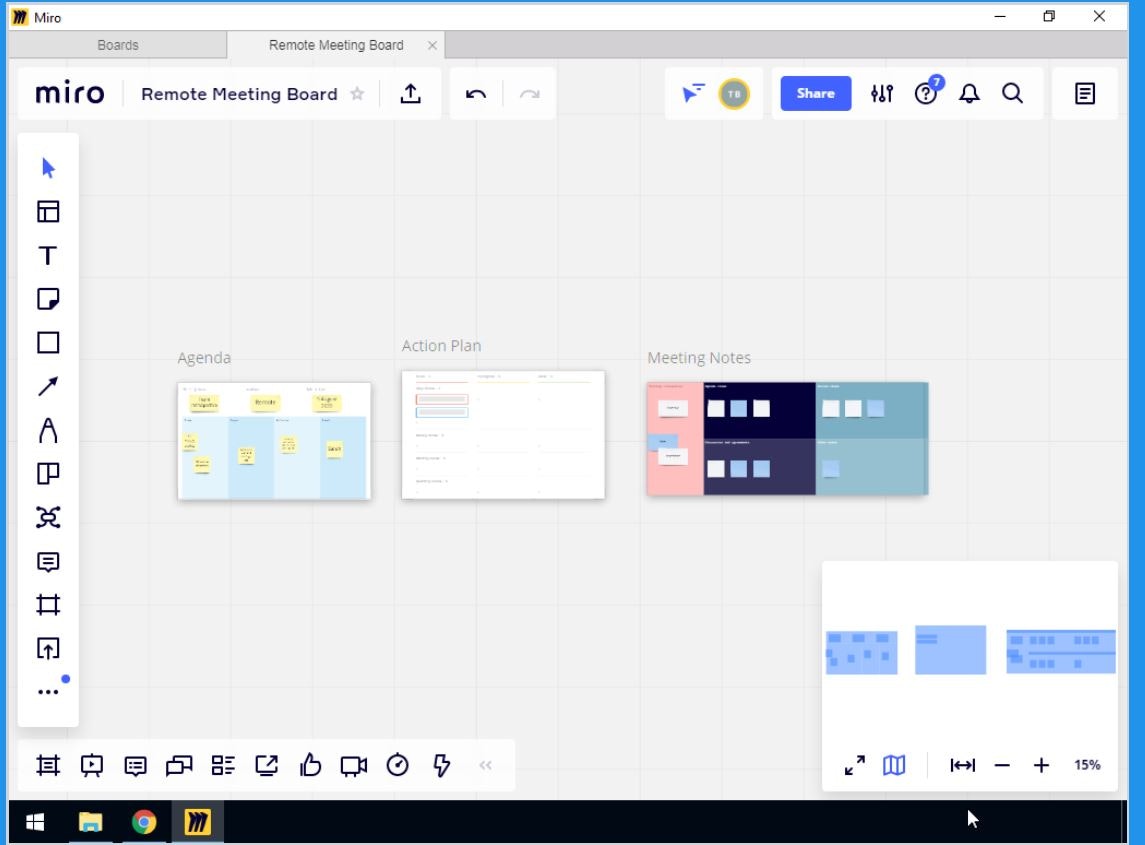
Task: Click the redo arrow
Action: click(x=529, y=93)
